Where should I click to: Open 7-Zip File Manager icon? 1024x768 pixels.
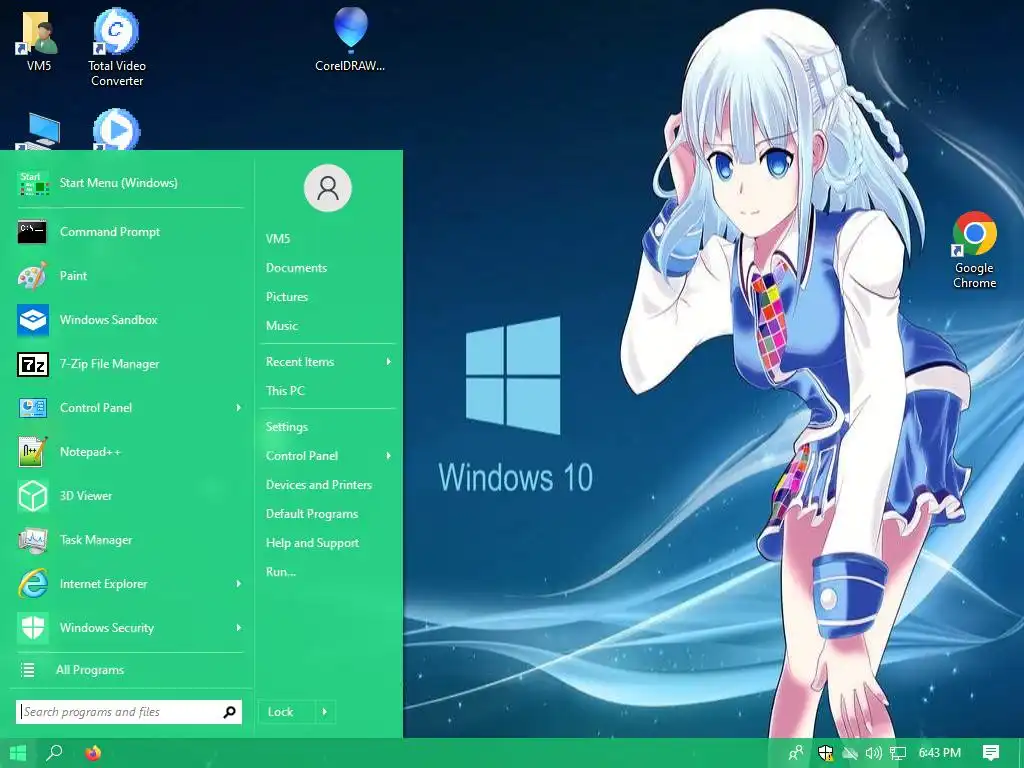click(x=33, y=364)
